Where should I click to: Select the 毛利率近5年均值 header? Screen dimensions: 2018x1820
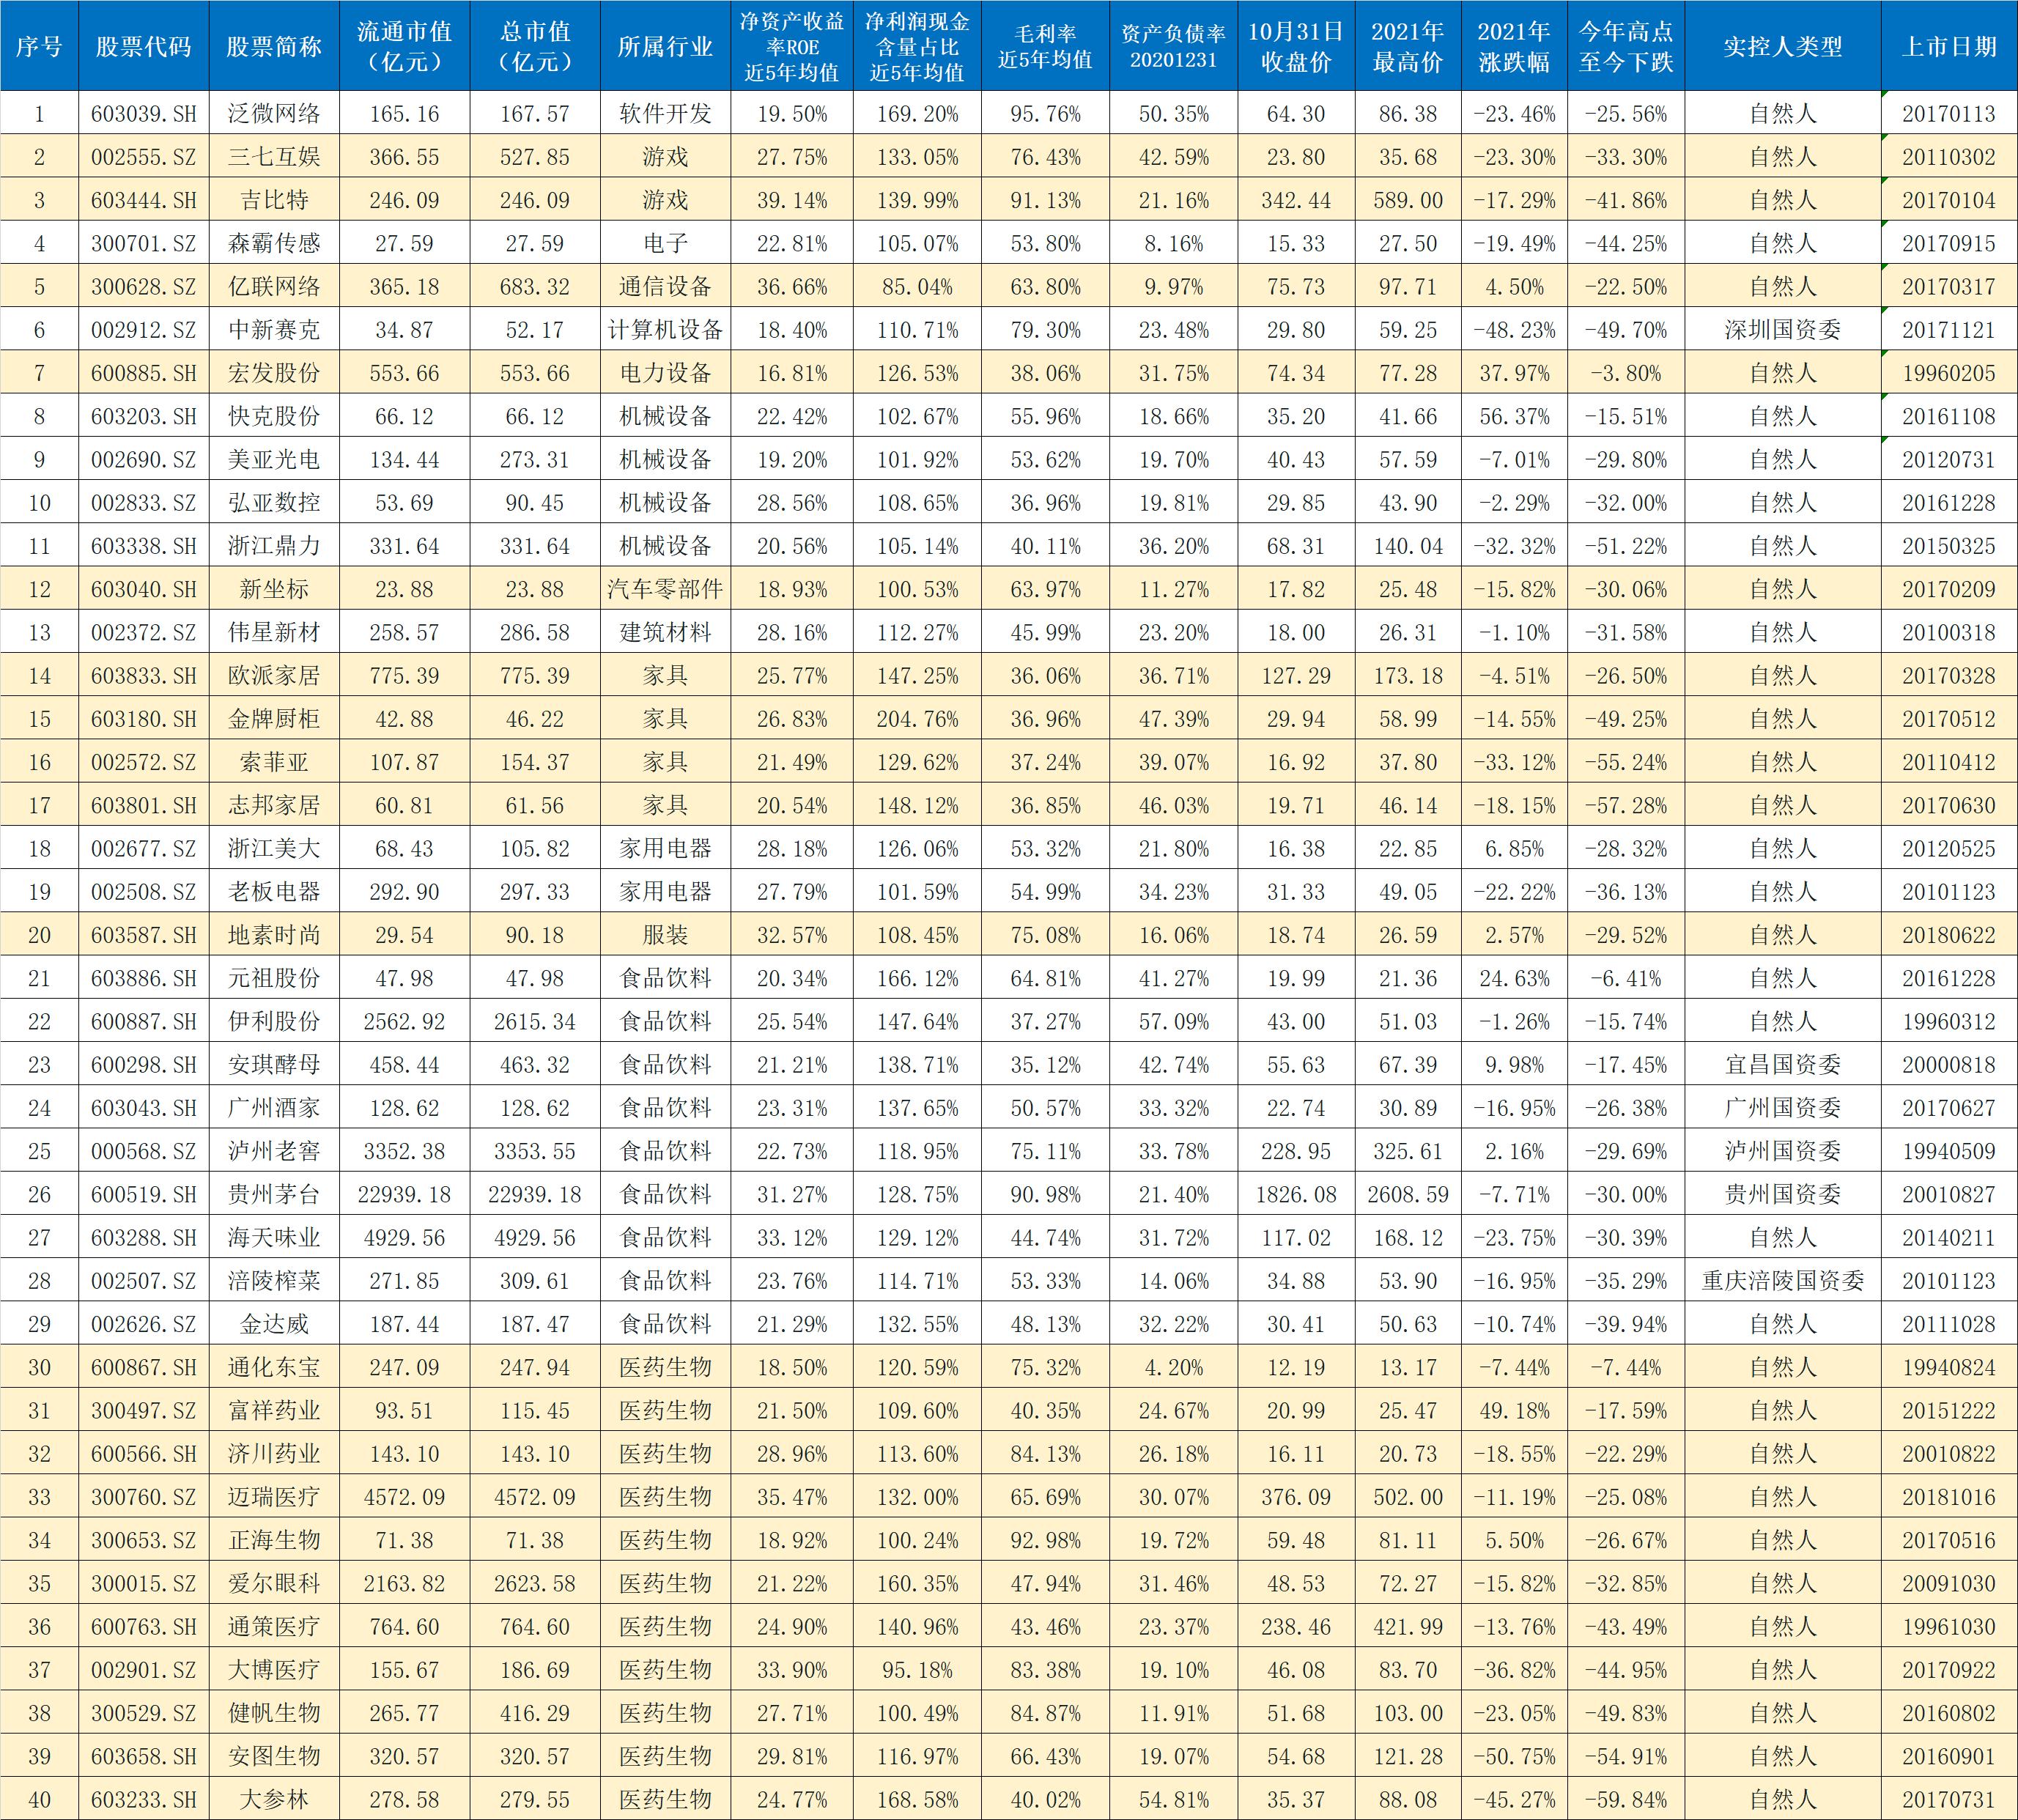coord(1045,46)
